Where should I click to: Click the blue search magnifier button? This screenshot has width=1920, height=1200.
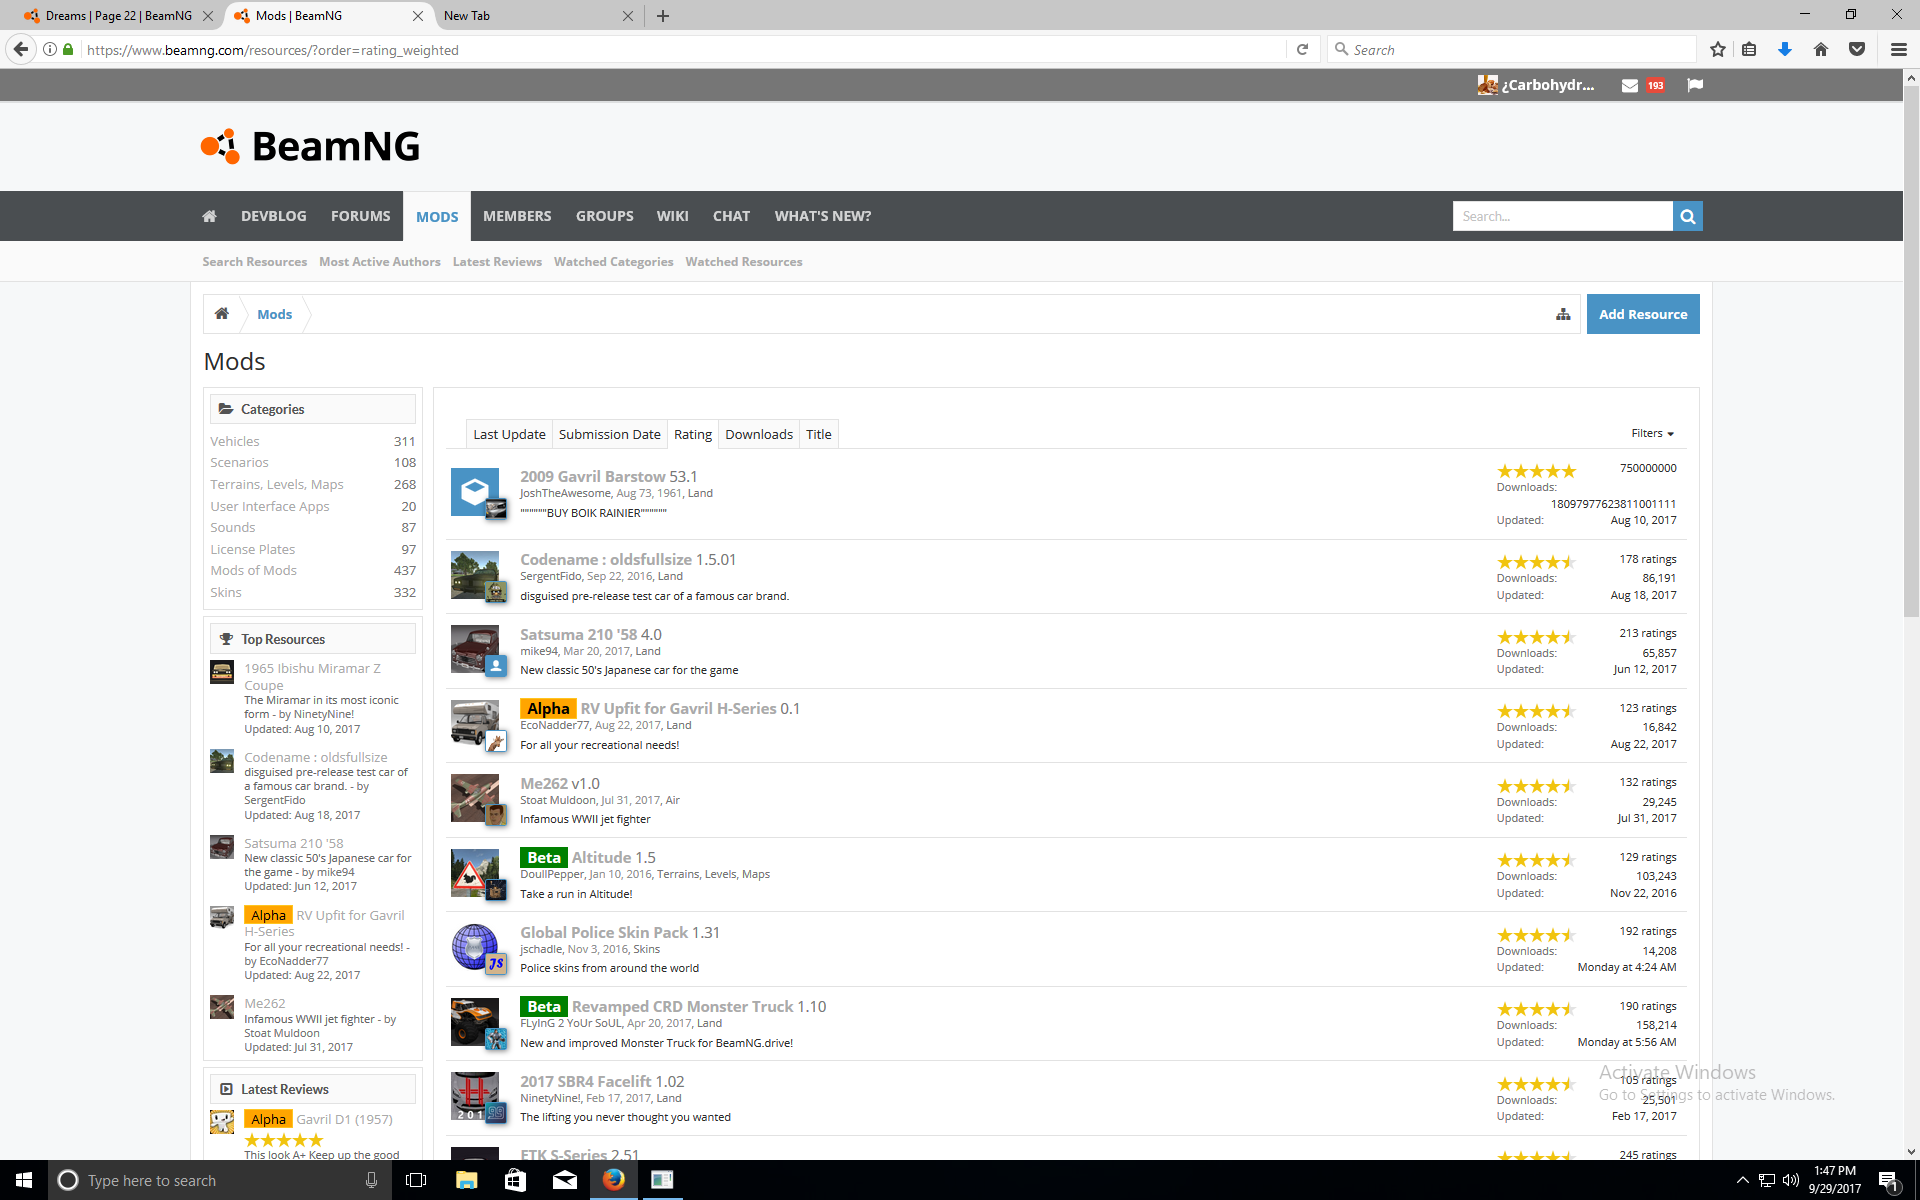point(1688,216)
